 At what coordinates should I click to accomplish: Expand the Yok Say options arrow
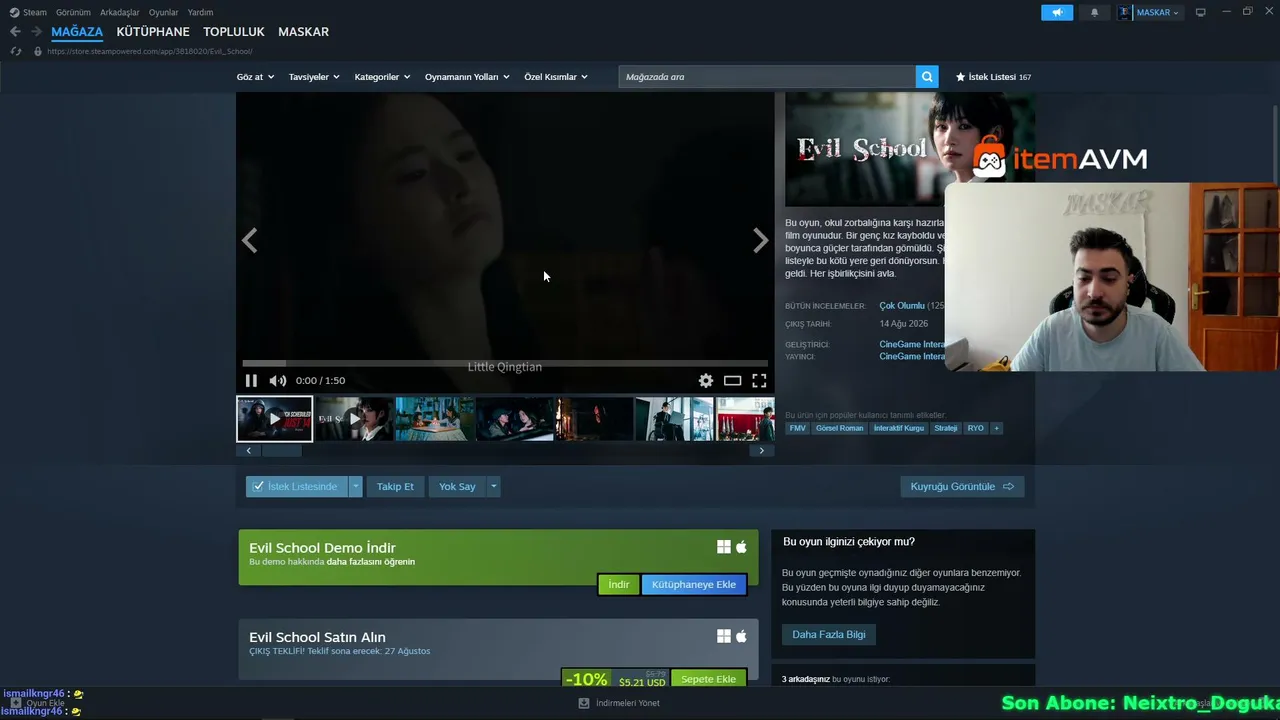point(493,487)
